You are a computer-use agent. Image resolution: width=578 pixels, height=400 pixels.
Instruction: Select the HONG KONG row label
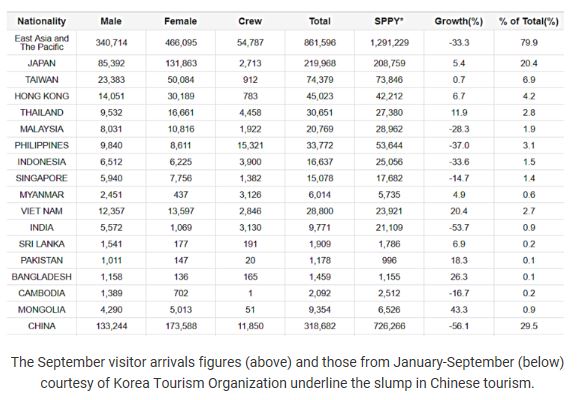coord(42,96)
